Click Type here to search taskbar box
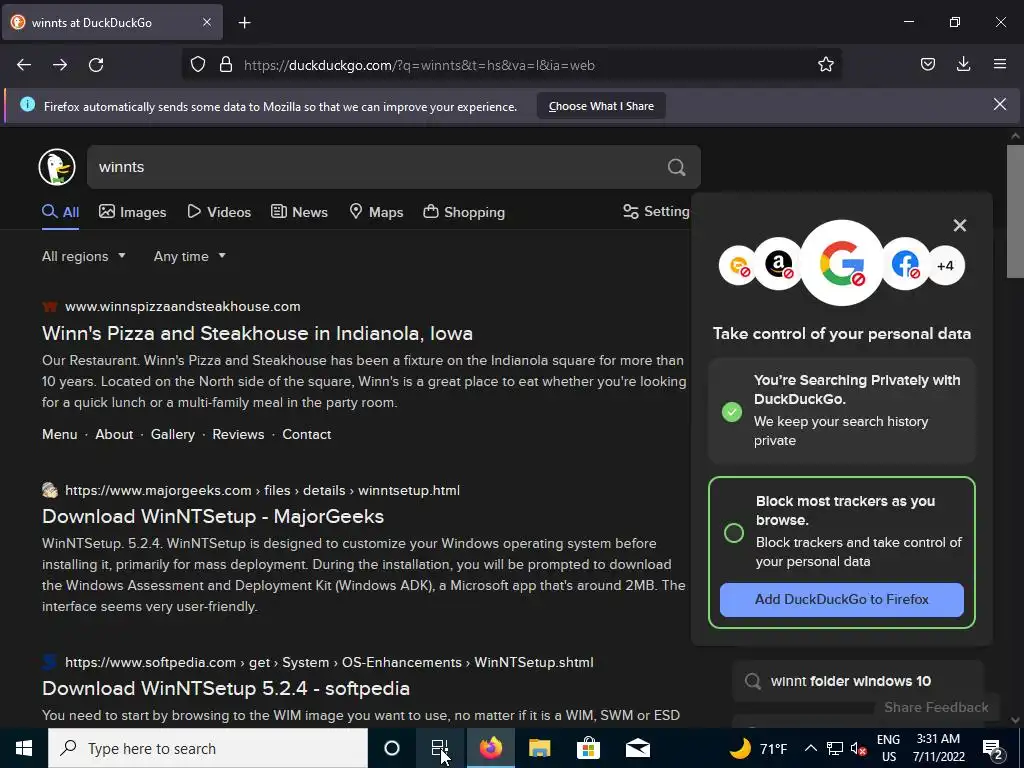1024x768 pixels. [x=208, y=748]
